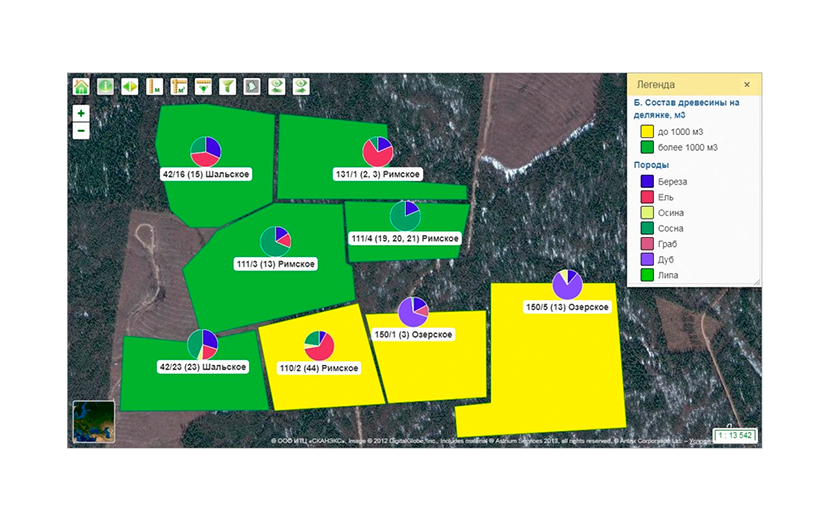Click the 1 : 13 542 scale box
Viewport: 830px width, 521px height.
735,436
